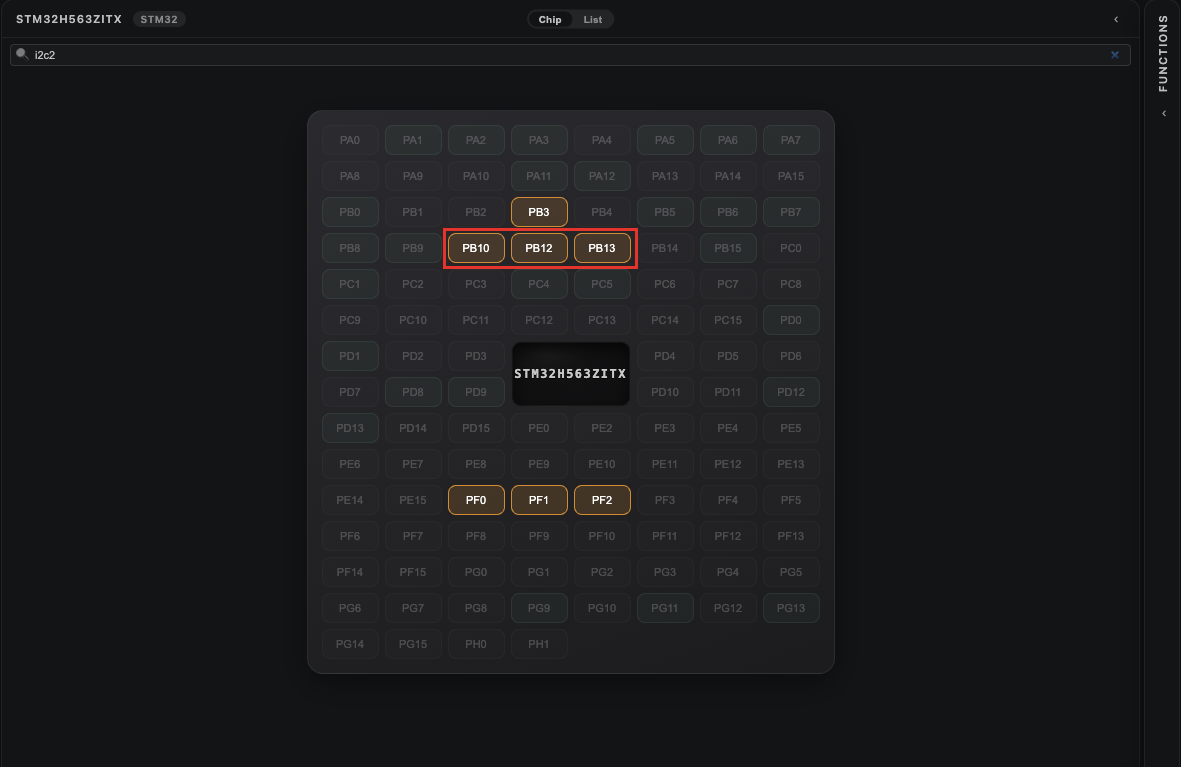
Task: Select pin PD0
Action: point(791,320)
